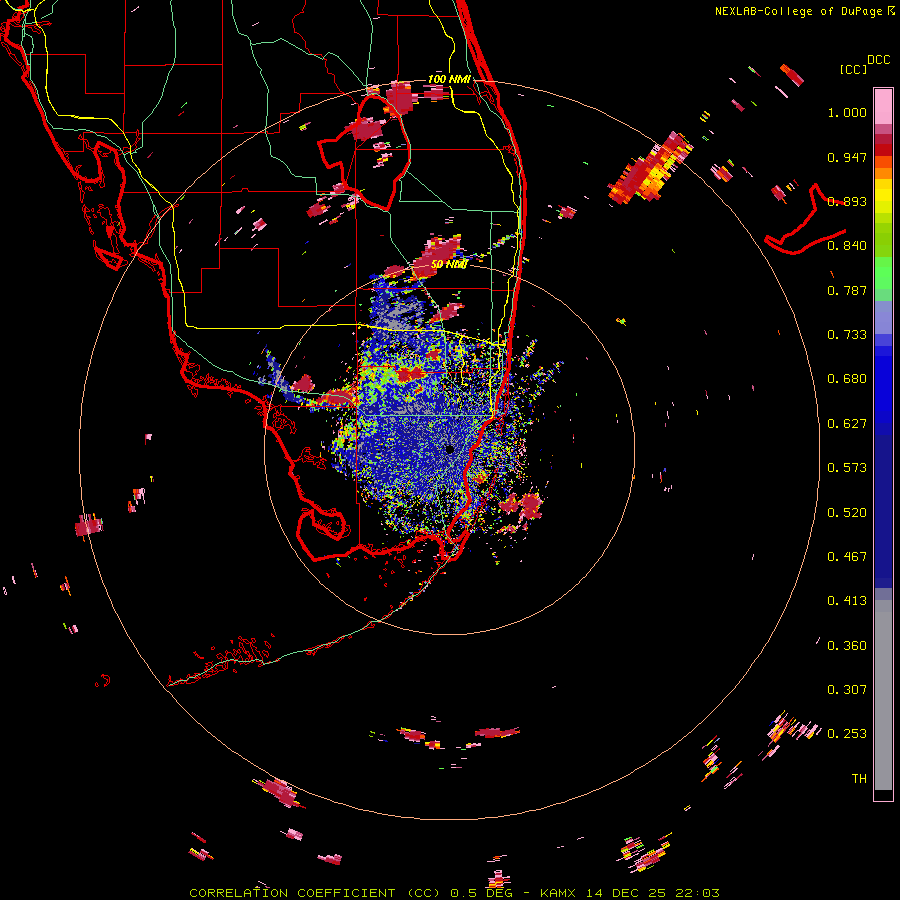Select the 0.947 legend value
The image size is (900, 900).
(x=847, y=157)
